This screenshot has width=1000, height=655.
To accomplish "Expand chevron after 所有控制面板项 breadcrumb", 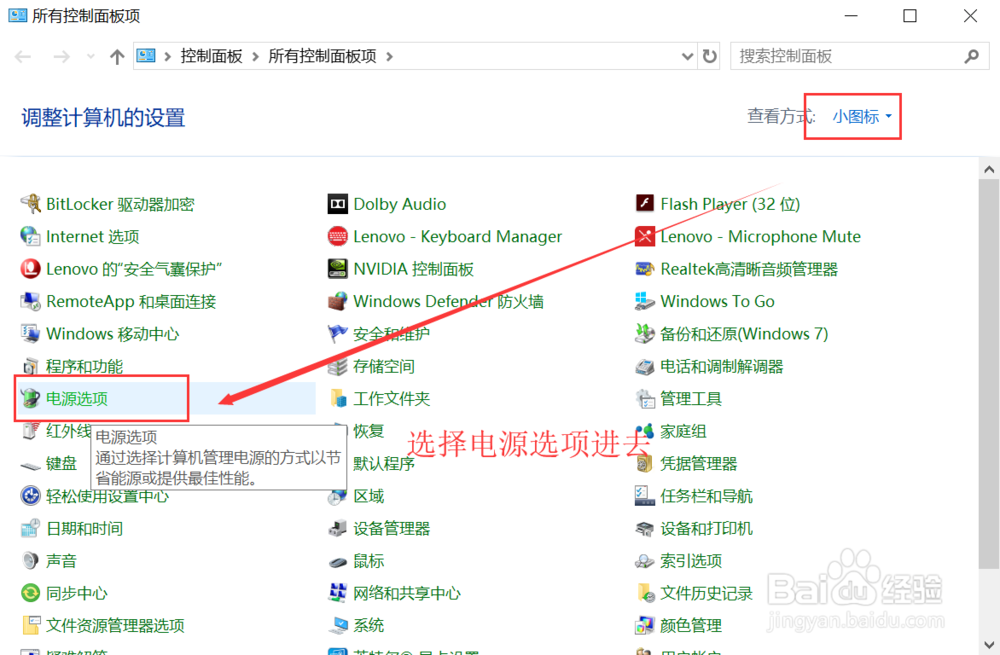I will [389, 57].
